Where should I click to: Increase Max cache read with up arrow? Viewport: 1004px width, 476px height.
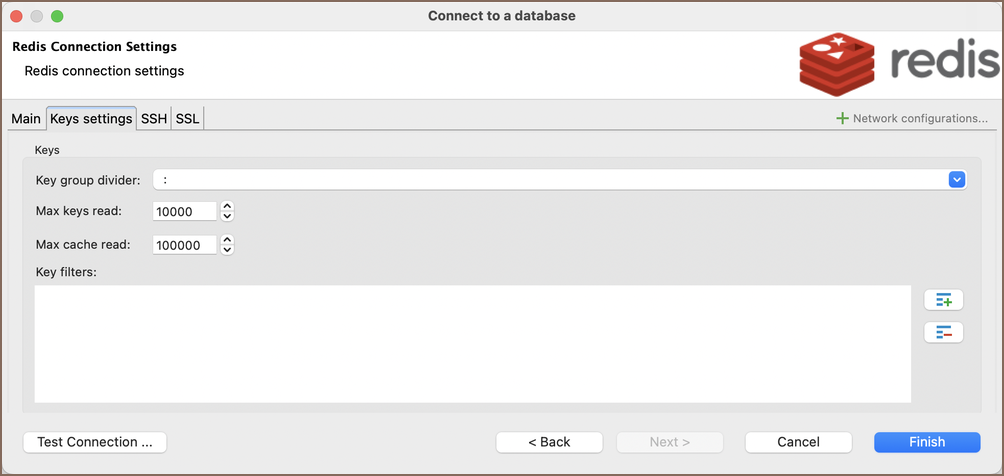(x=227, y=240)
